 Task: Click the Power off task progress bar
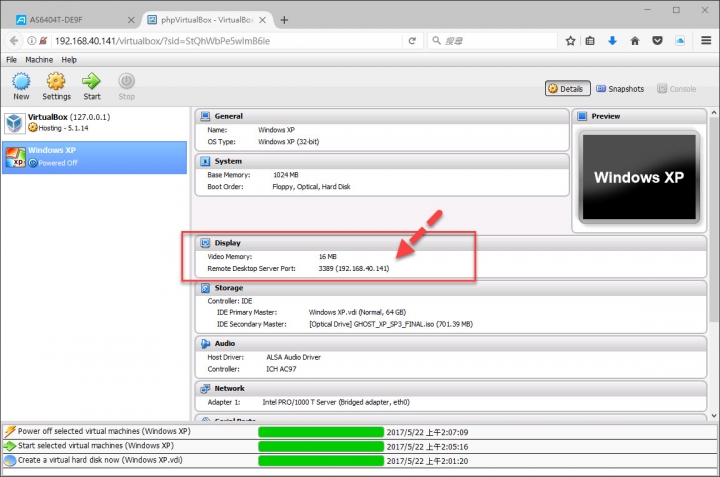tap(321, 432)
